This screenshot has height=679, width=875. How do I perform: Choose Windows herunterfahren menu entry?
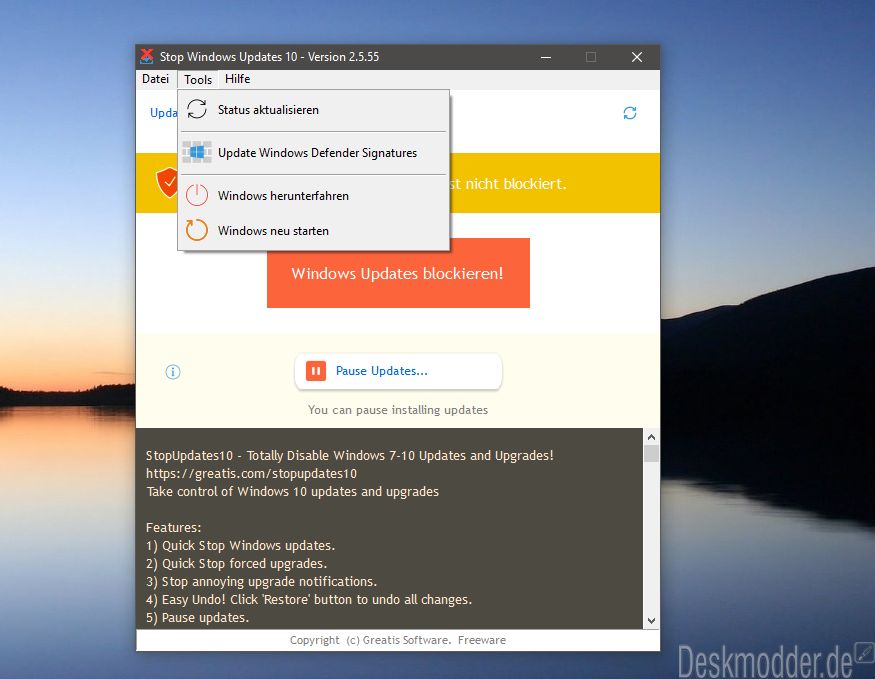tap(314, 196)
